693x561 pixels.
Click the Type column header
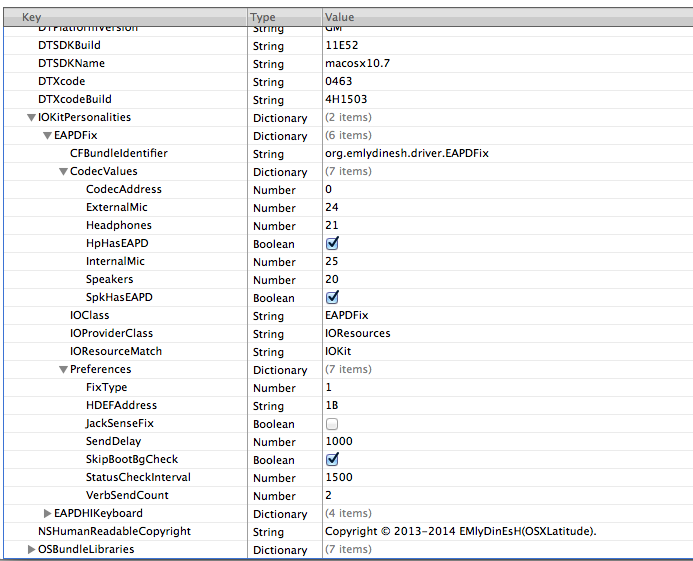click(x=284, y=17)
